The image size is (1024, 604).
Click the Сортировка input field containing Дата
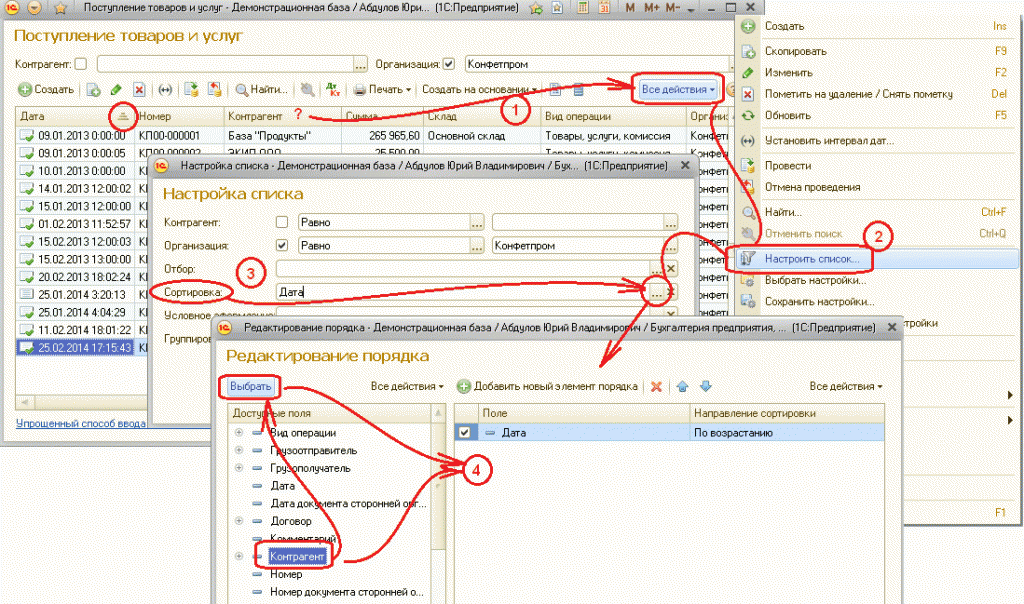(x=460, y=293)
